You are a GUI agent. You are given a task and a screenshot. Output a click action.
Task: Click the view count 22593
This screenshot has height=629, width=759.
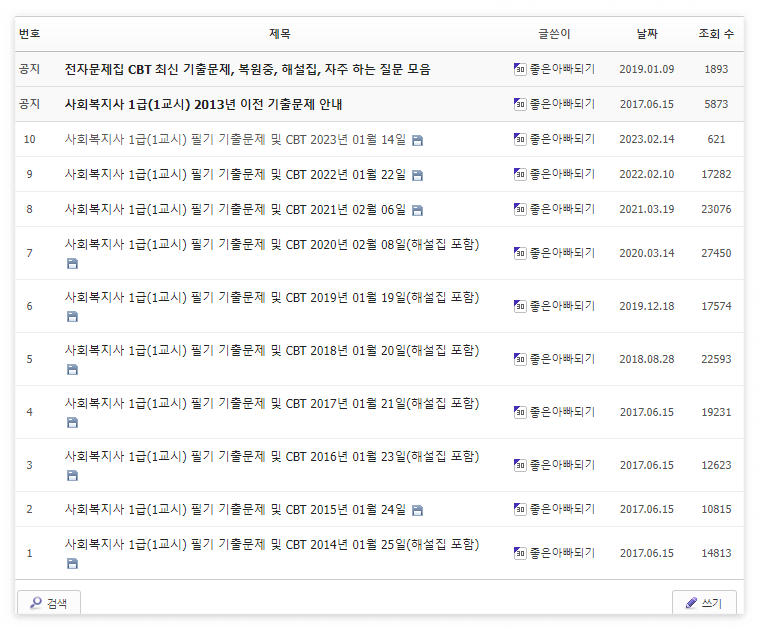coord(716,359)
